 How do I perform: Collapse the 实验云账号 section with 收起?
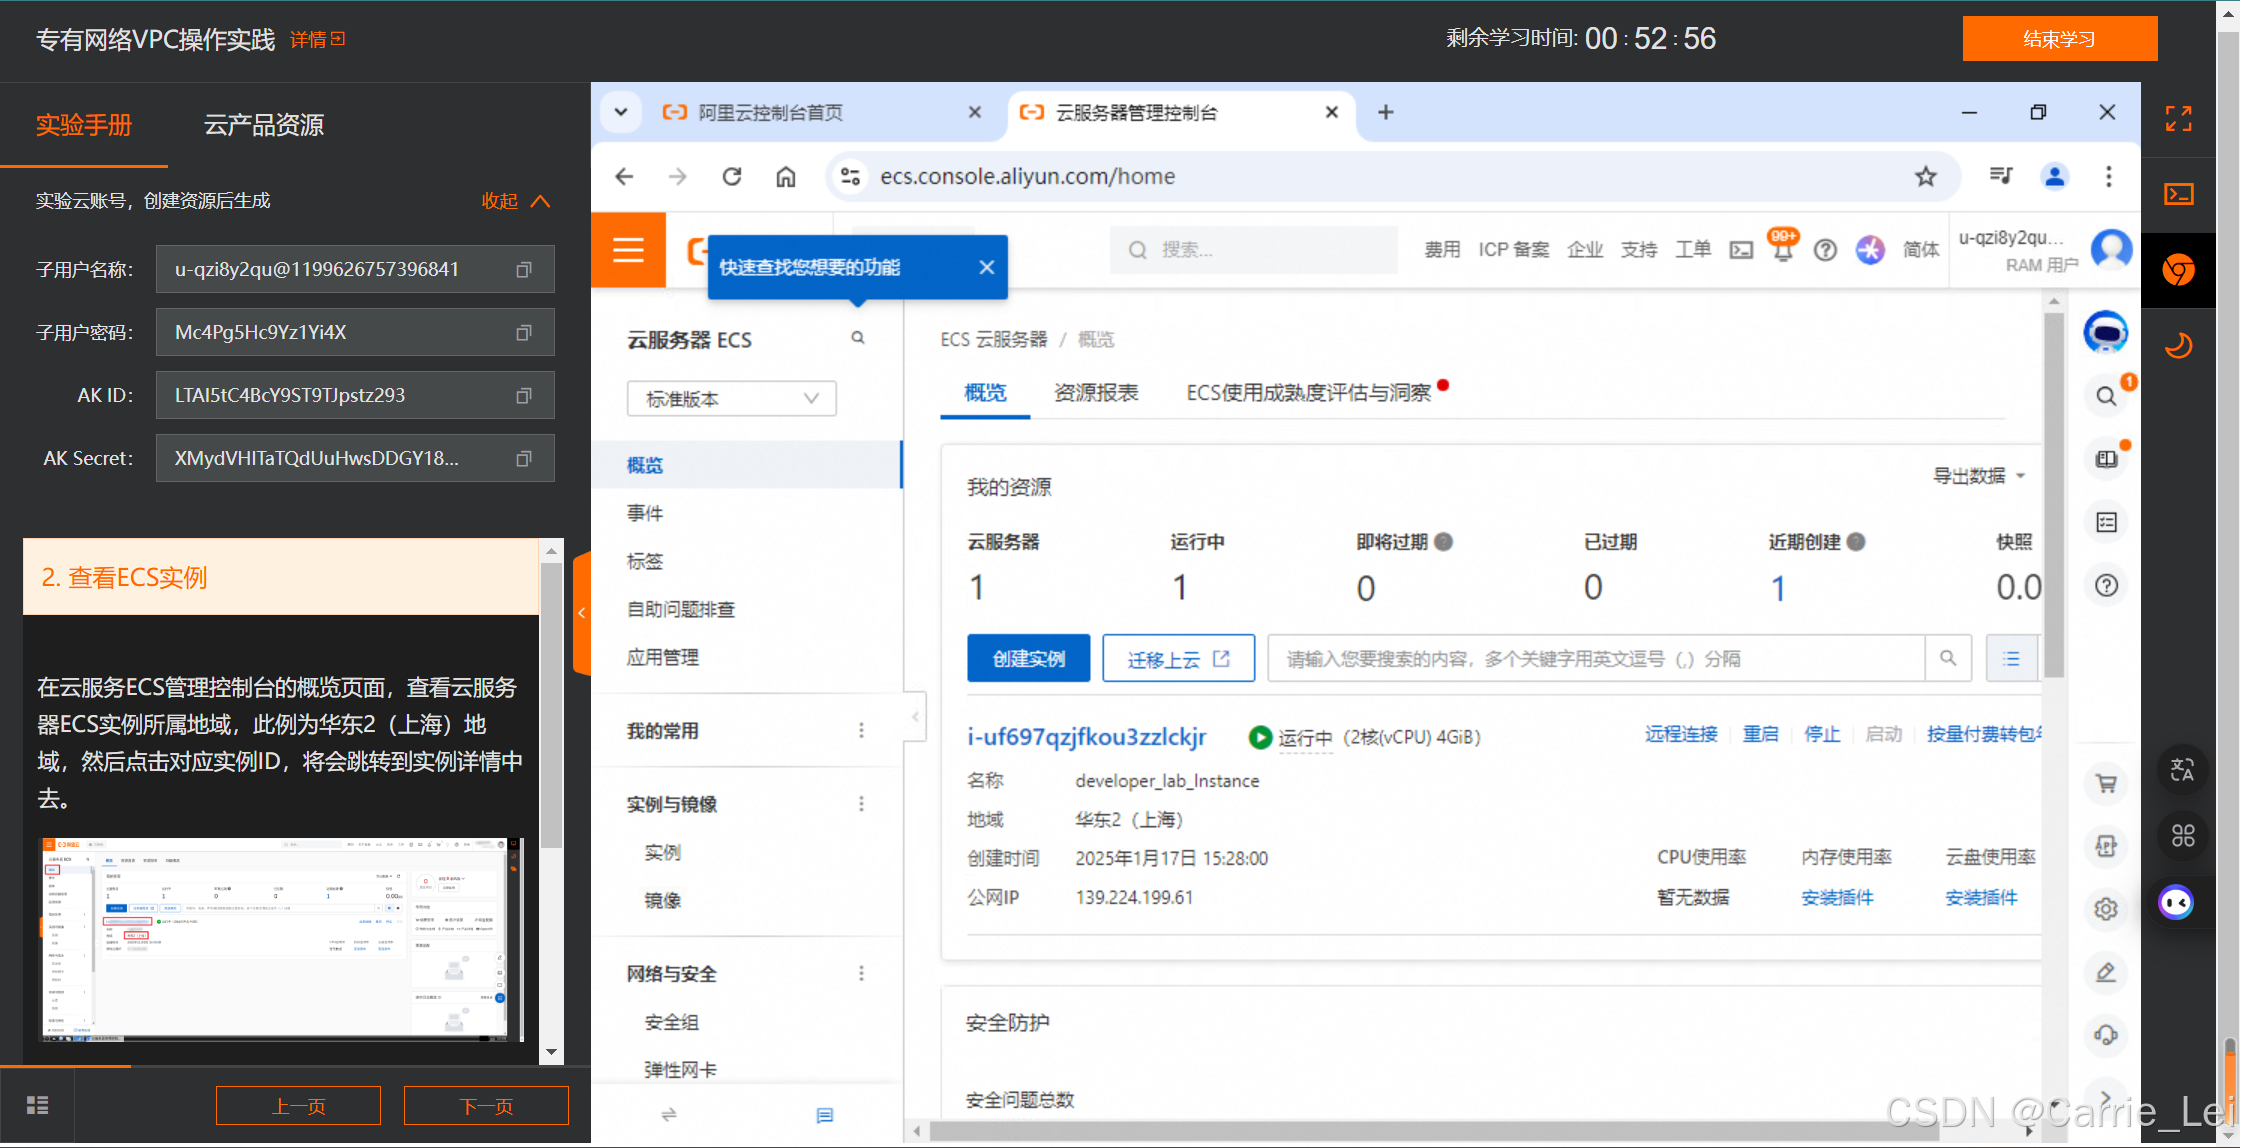(515, 201)
